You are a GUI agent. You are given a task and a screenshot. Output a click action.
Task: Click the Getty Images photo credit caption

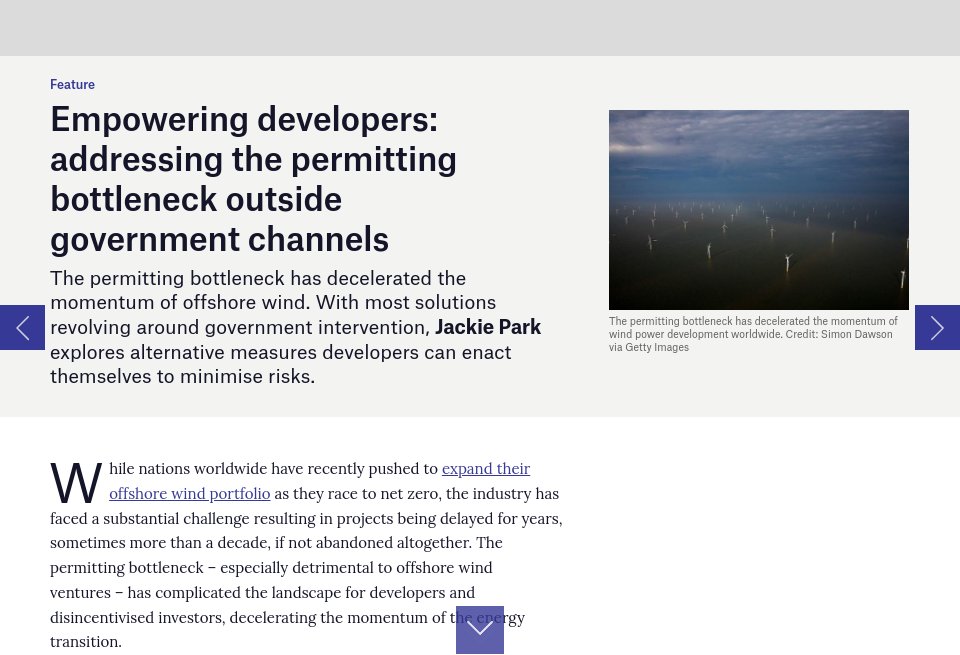tap(753, 334)
